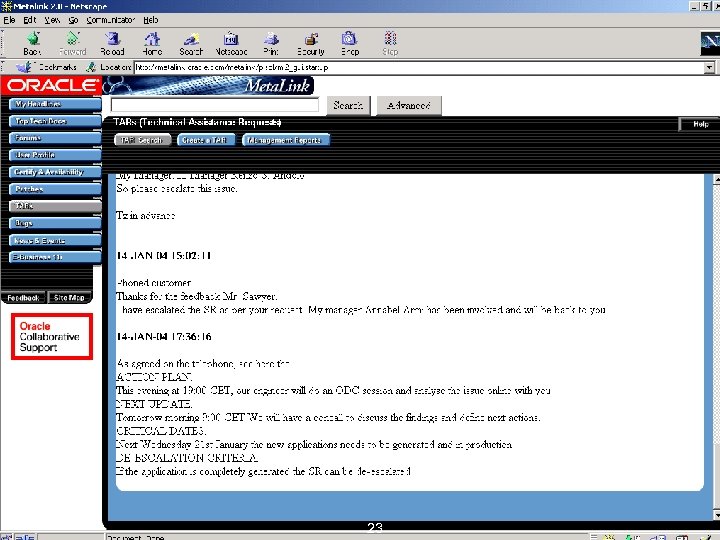
Task: Open E-Business 11i in sidebar
Action: 55,257
